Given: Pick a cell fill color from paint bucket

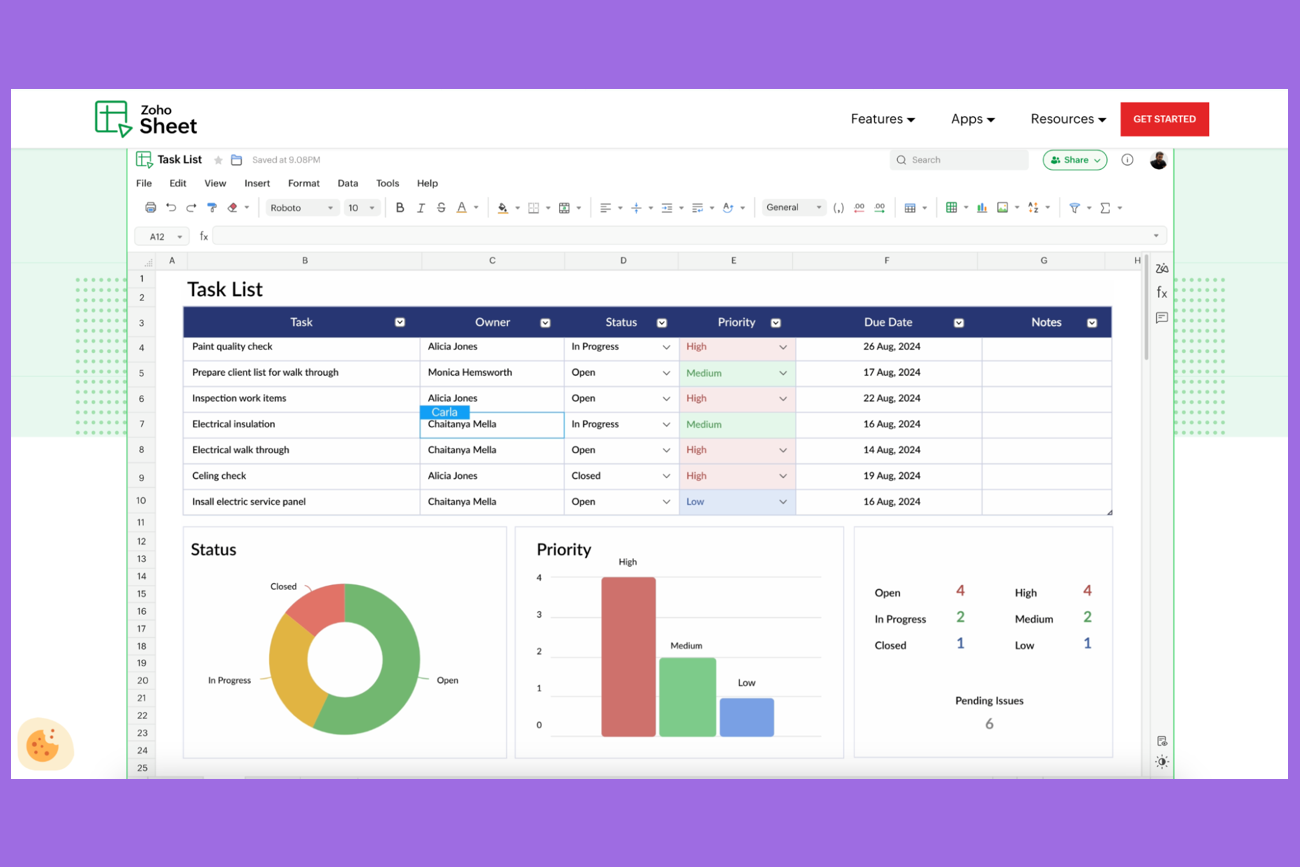Looking at the screenshot, I should pyautogui.click(x=502, y=208).
